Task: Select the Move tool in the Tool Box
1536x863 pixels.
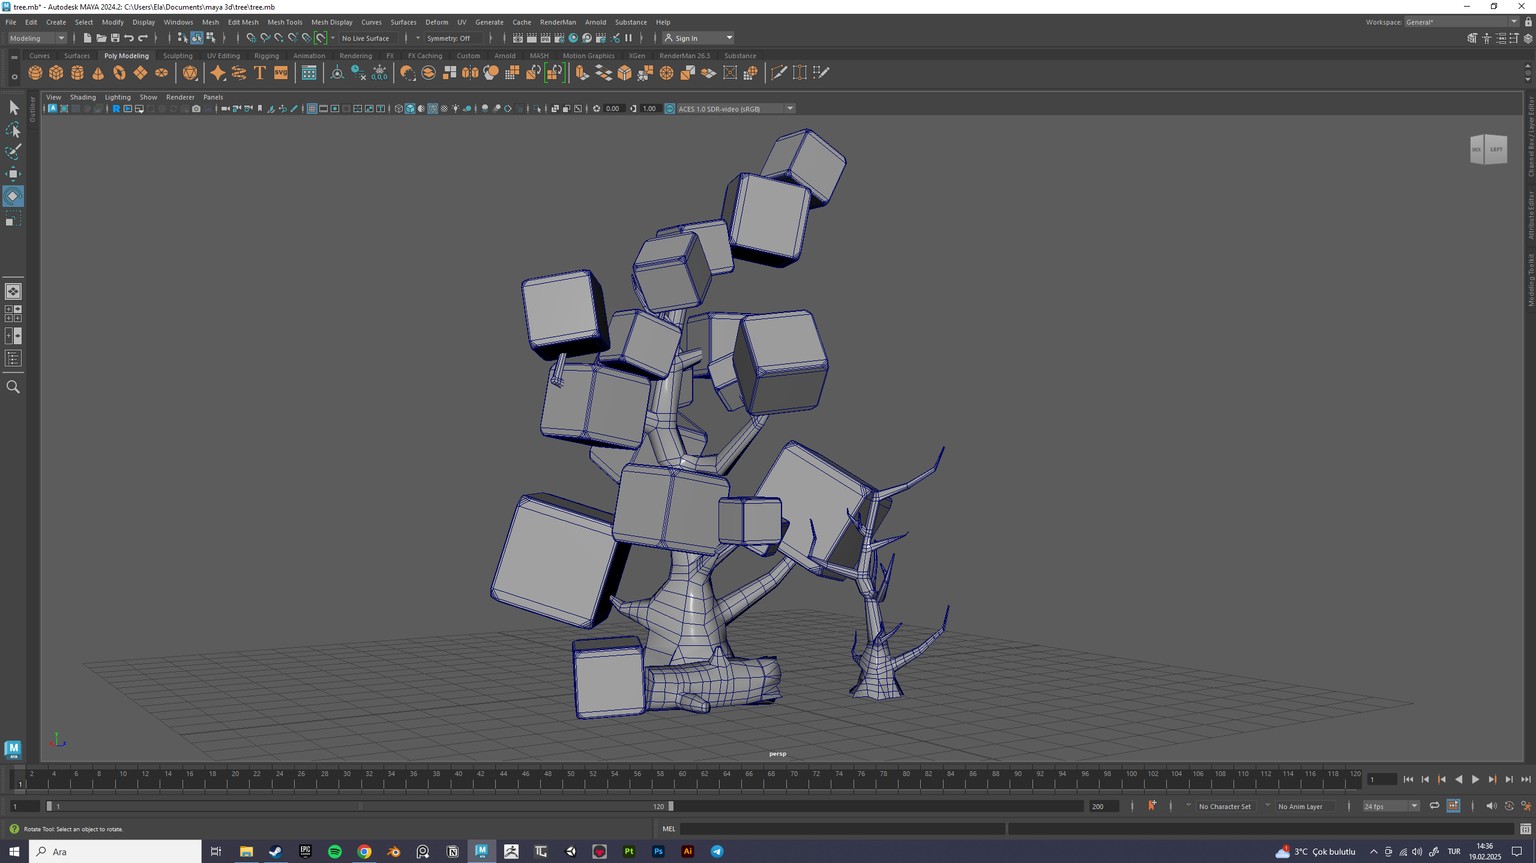Action: (x=13, y=174)
